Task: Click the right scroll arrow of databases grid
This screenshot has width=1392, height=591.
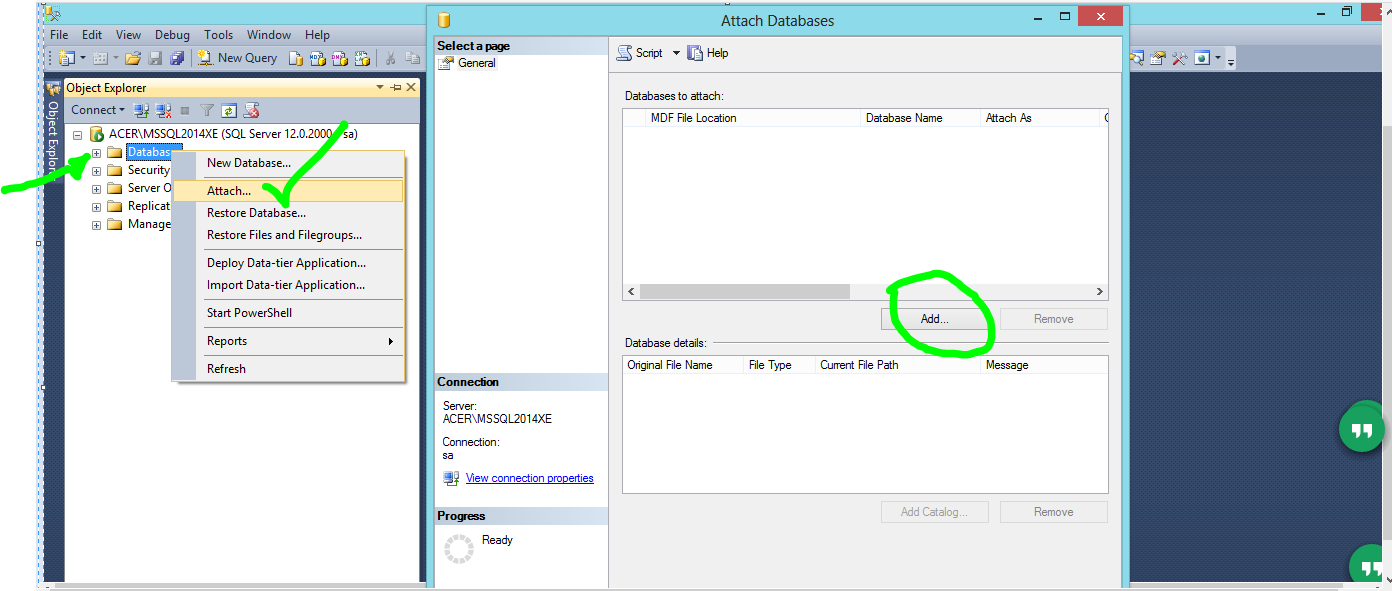Action: [1100, 292]
